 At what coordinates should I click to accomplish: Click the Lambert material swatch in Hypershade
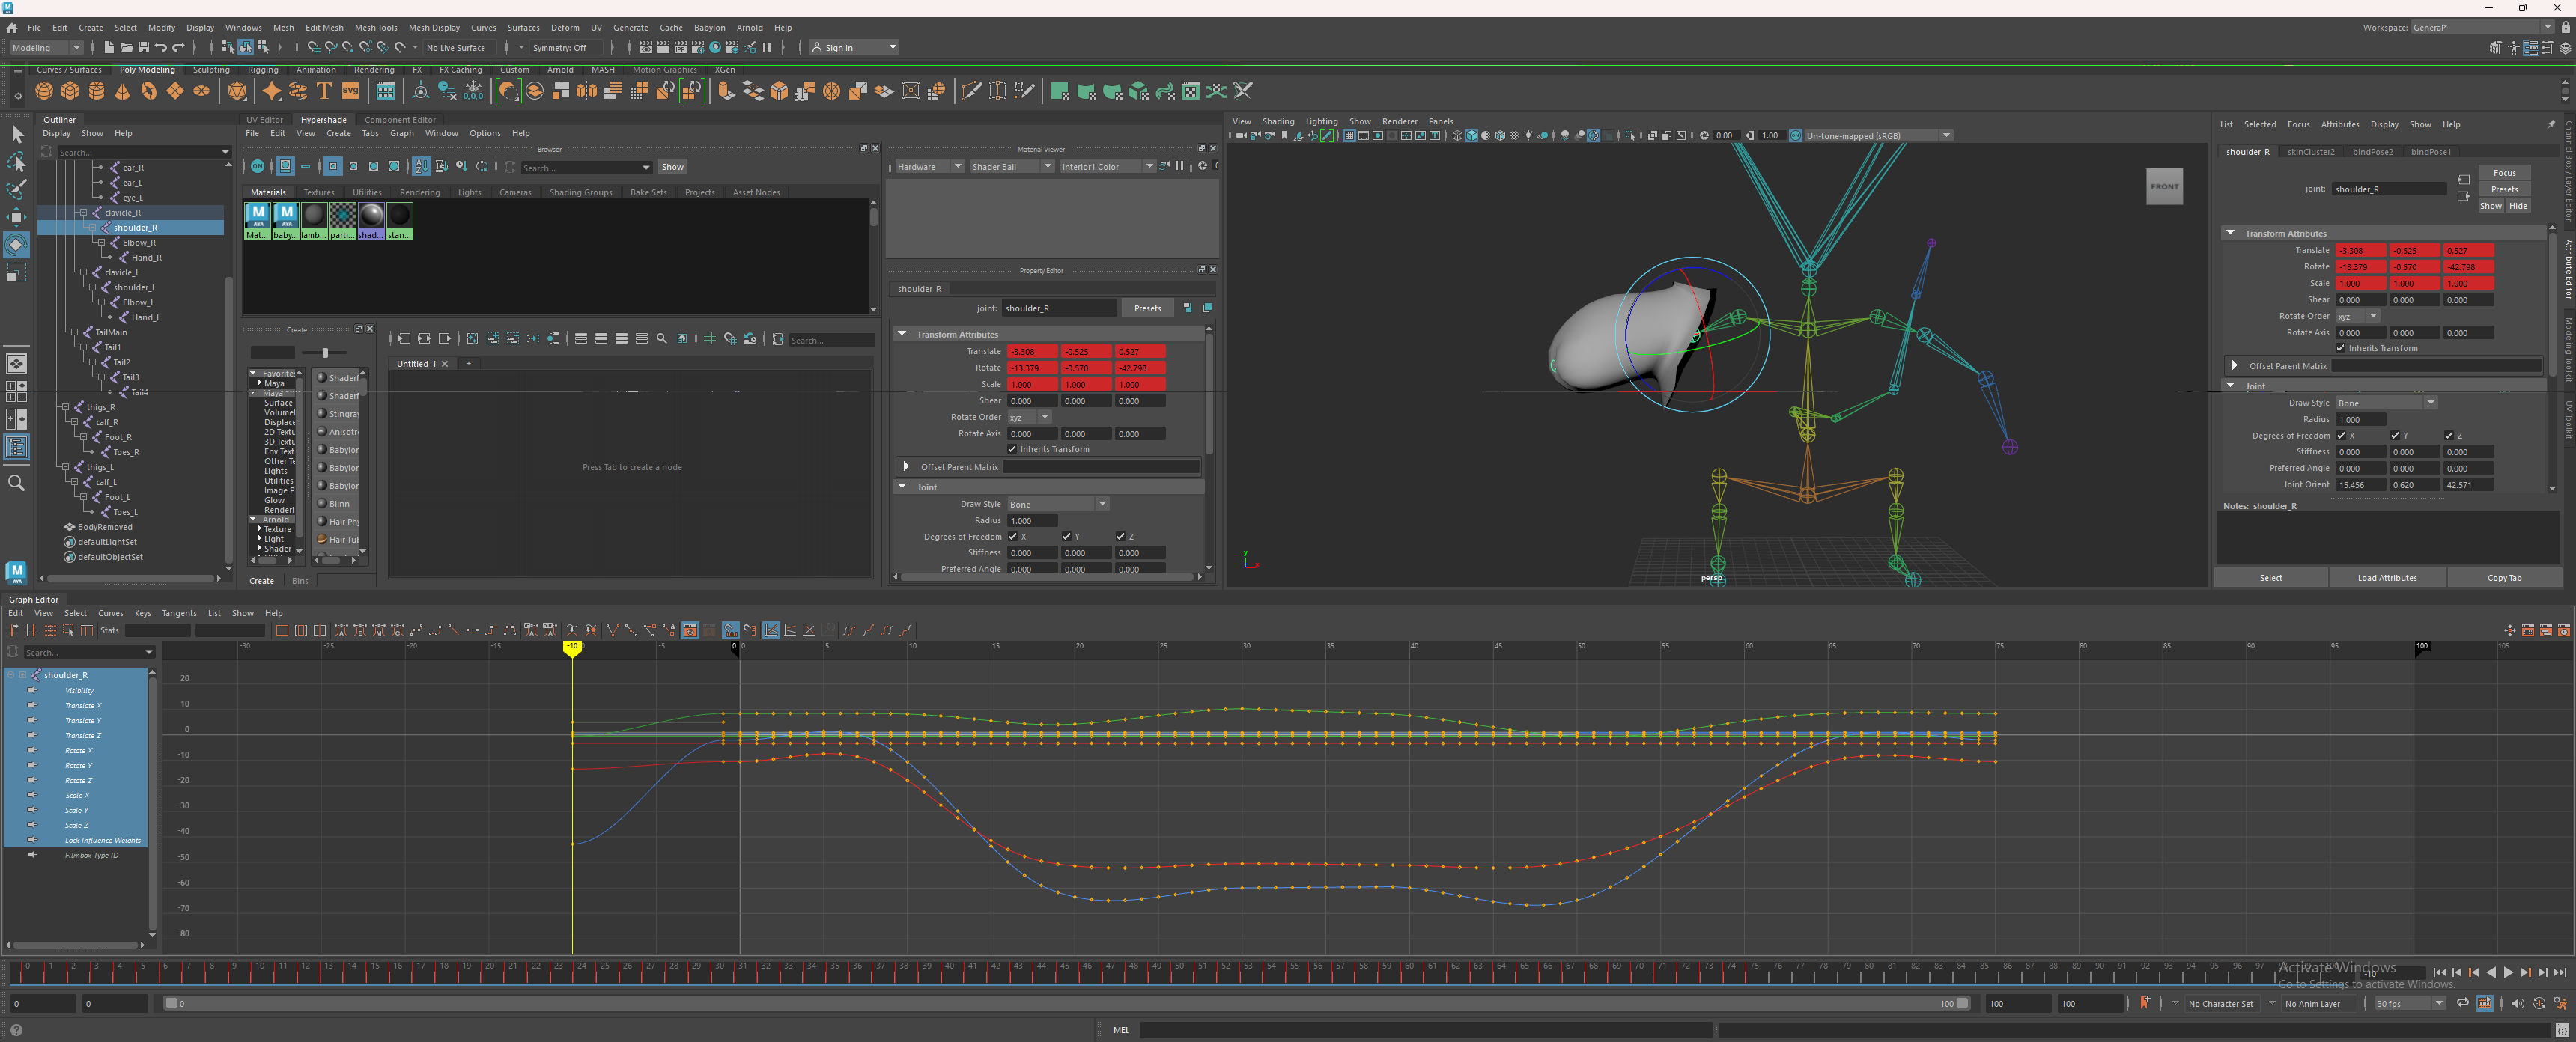pyautogui.click(x=314, y=216)
